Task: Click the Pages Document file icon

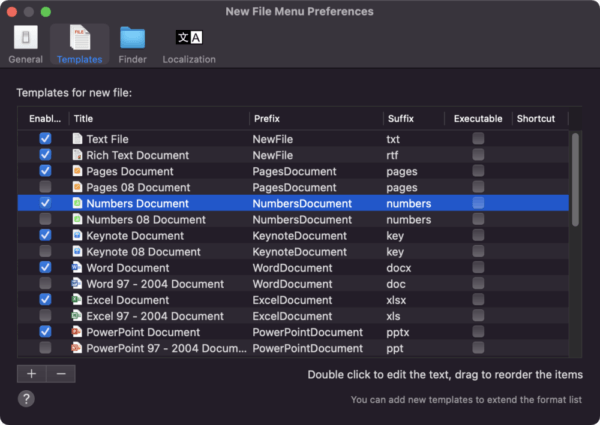Action: (77, 171)
